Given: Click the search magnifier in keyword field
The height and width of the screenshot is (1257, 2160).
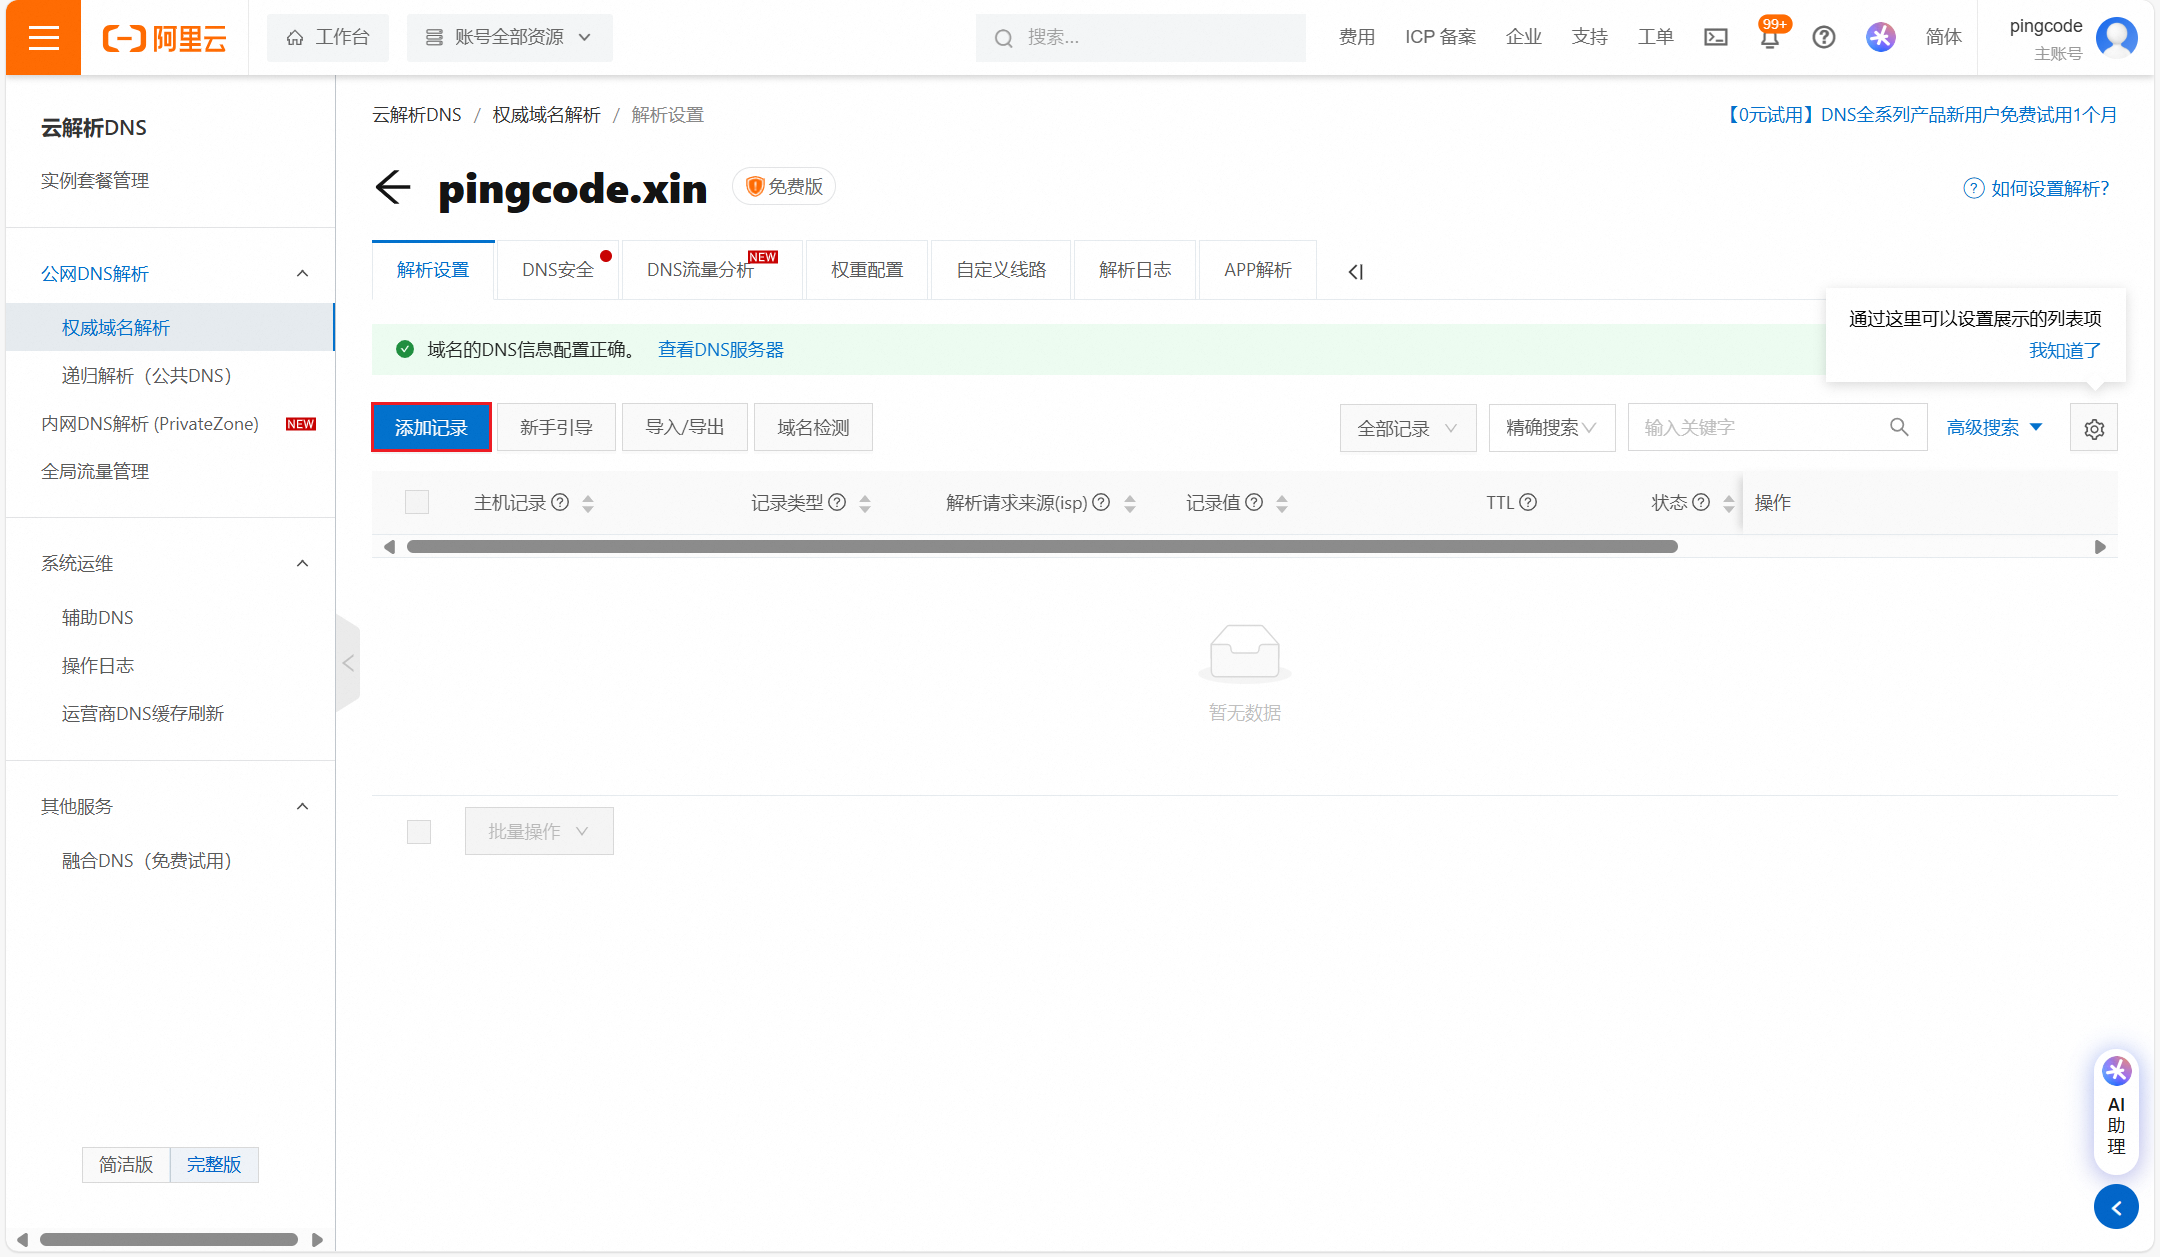Looking at the screenshot, I should [x=1899, y=428].
